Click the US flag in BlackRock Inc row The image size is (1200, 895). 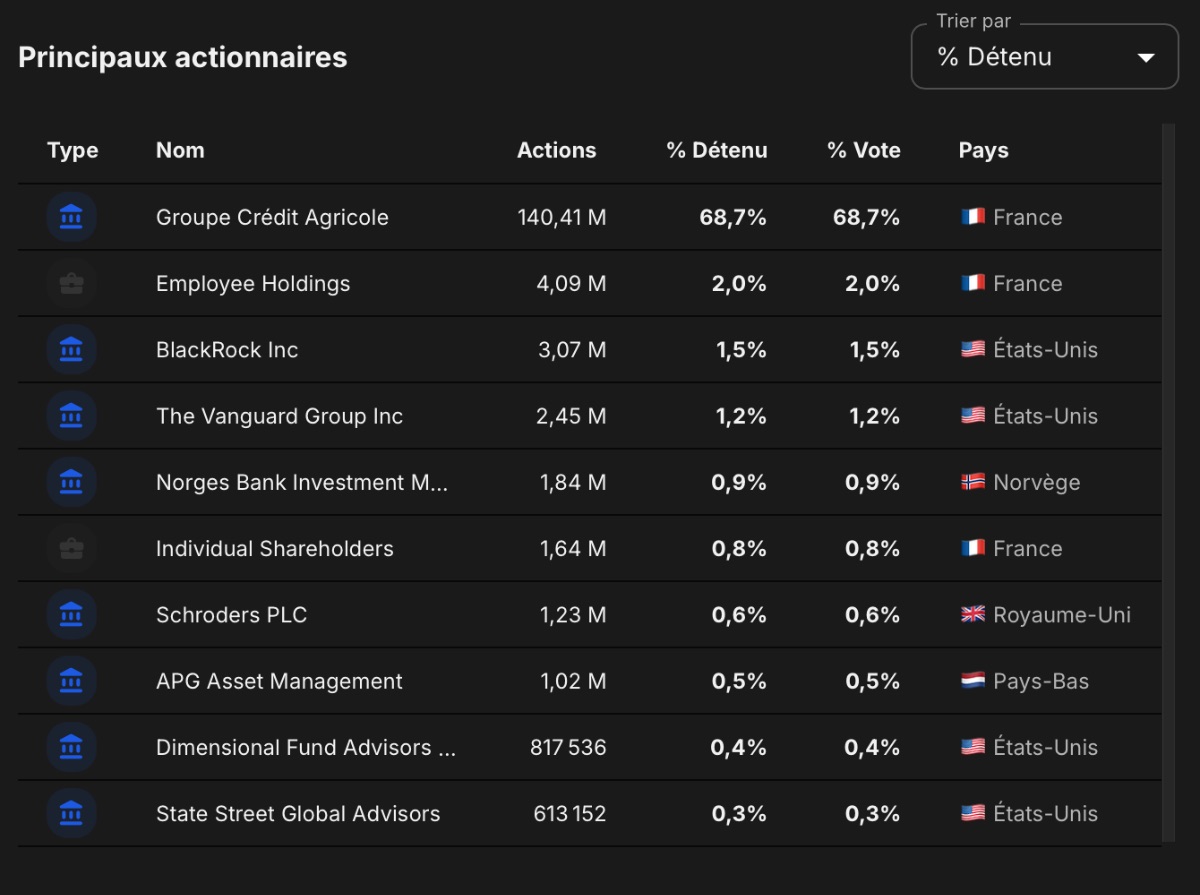[x=973, y=350]
